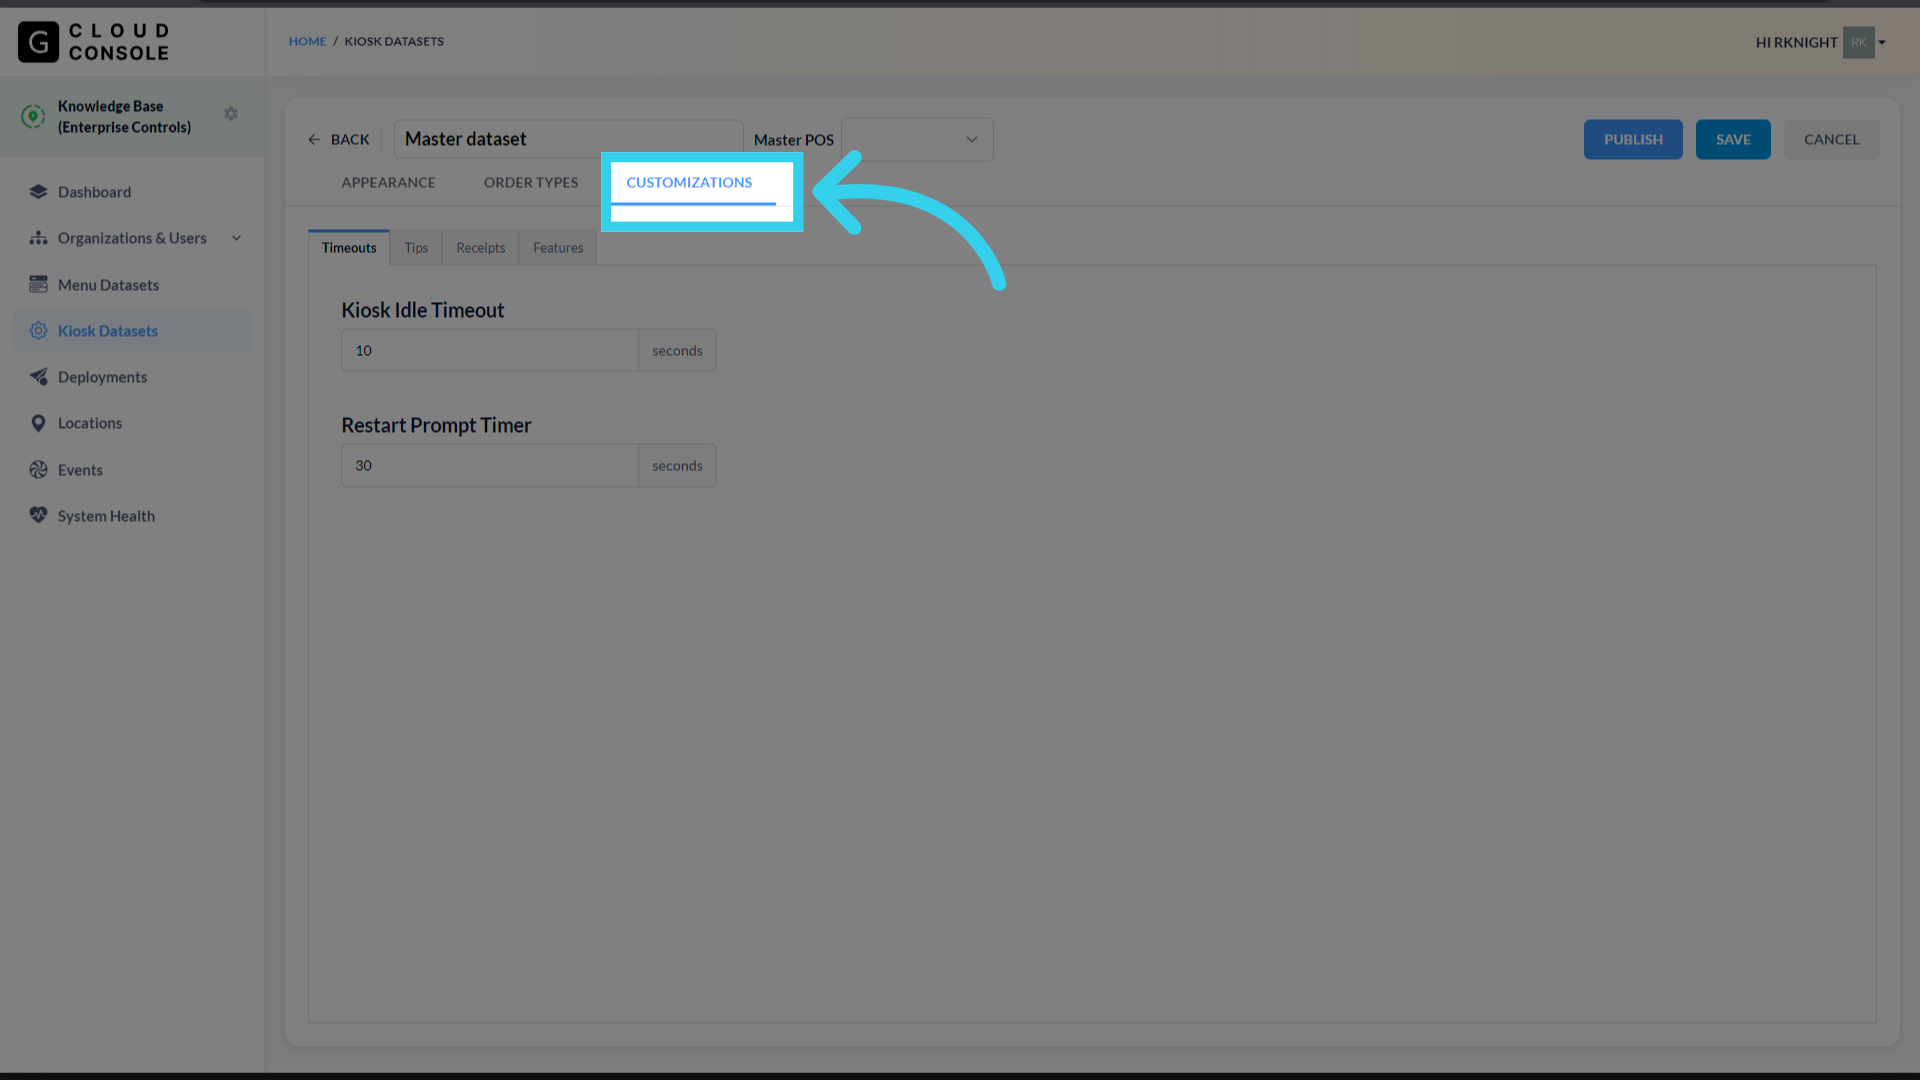Save the dataset changes
This screenshot has height=1080, width=1920.
[x=1733, y=139]
